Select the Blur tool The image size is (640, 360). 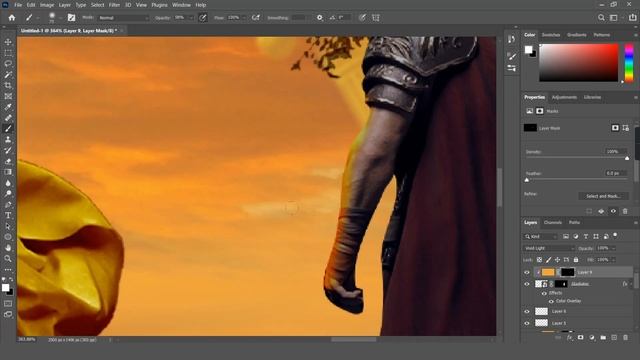click(x=8, y=183)
